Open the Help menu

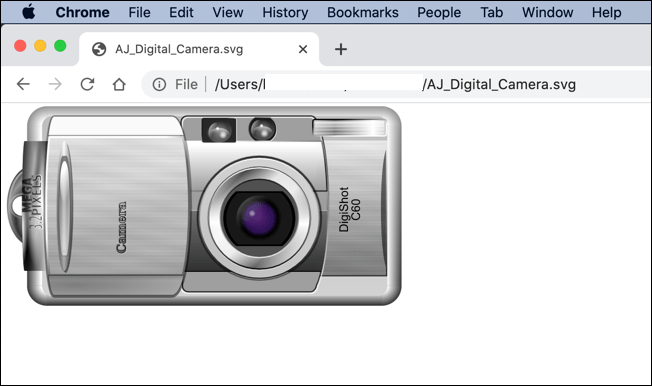pos(606,12)
